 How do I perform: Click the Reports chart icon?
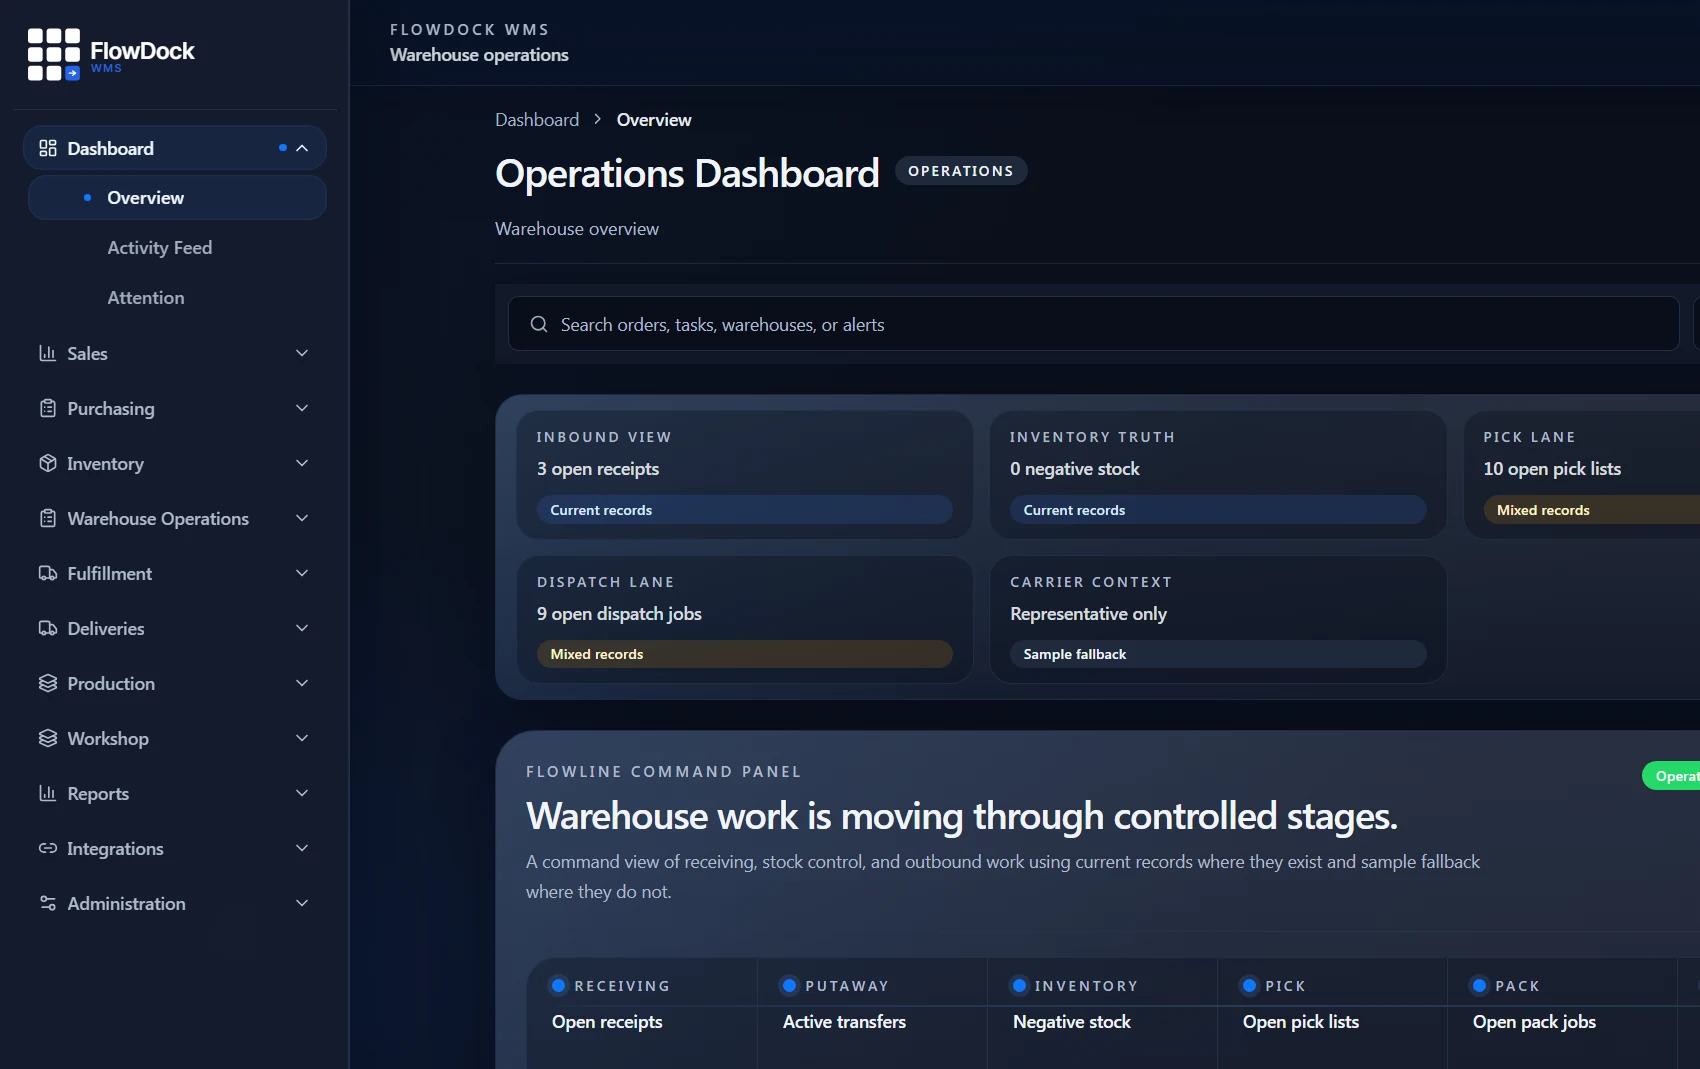(47, 793)
